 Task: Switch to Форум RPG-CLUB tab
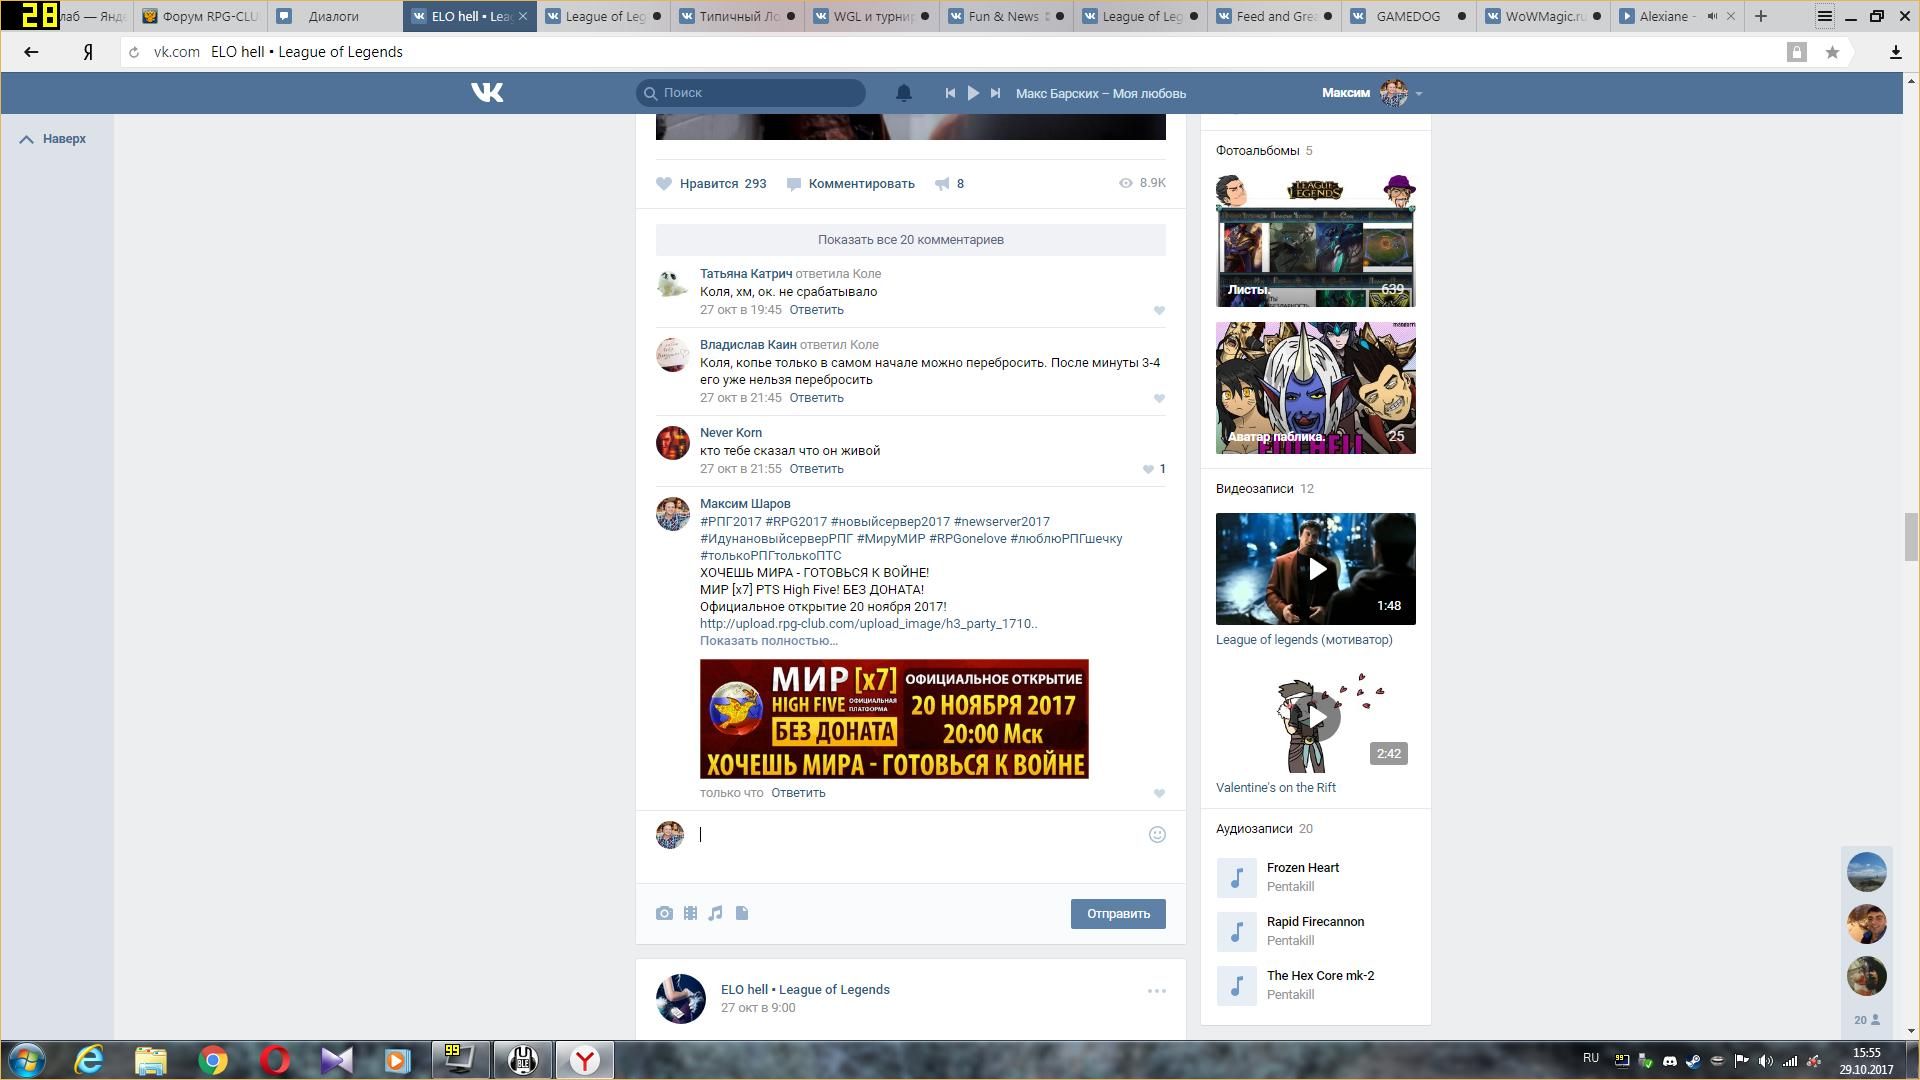click(x=200, y=16)
